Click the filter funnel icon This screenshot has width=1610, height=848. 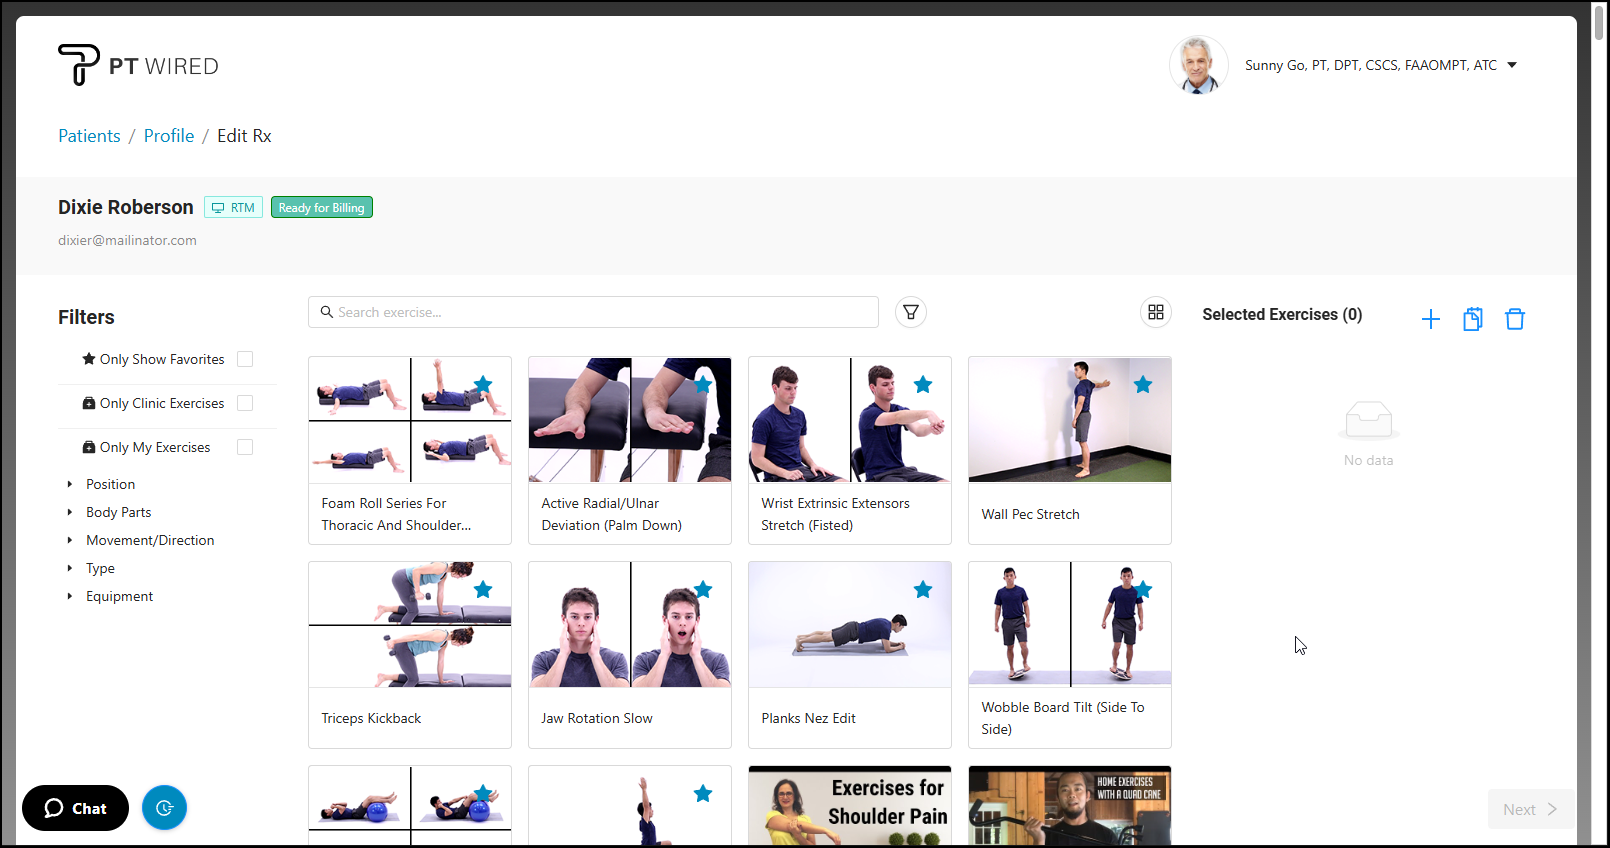[910, 312]
